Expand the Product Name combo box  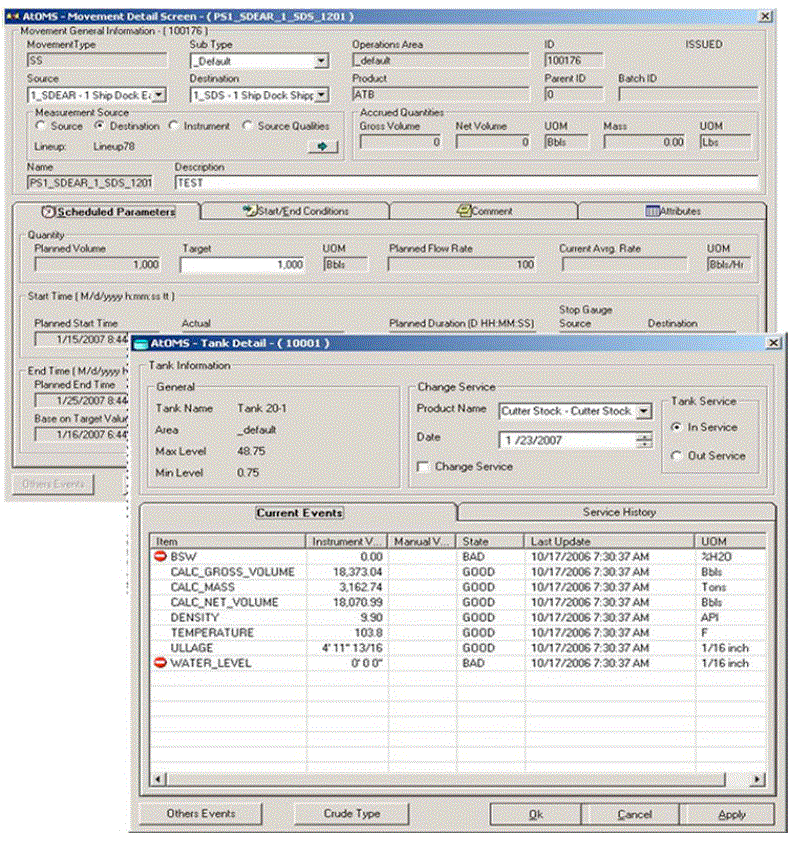pyautogui.click(x=644, y=411)
